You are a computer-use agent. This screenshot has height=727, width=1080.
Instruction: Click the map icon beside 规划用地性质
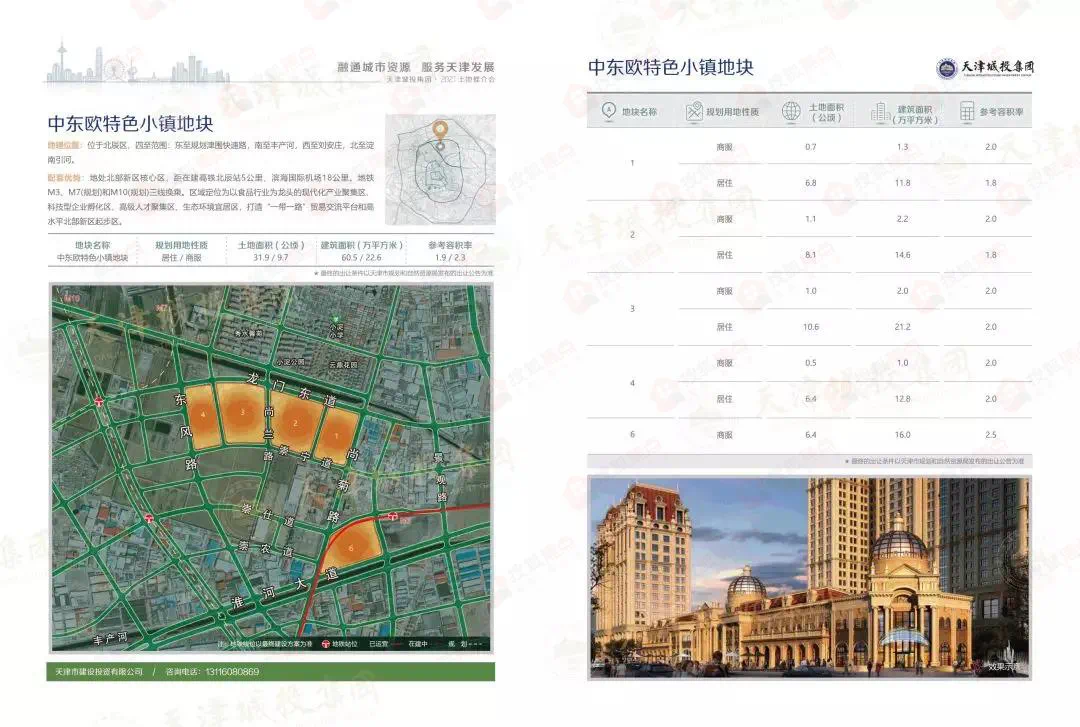(x=694, y=112)
